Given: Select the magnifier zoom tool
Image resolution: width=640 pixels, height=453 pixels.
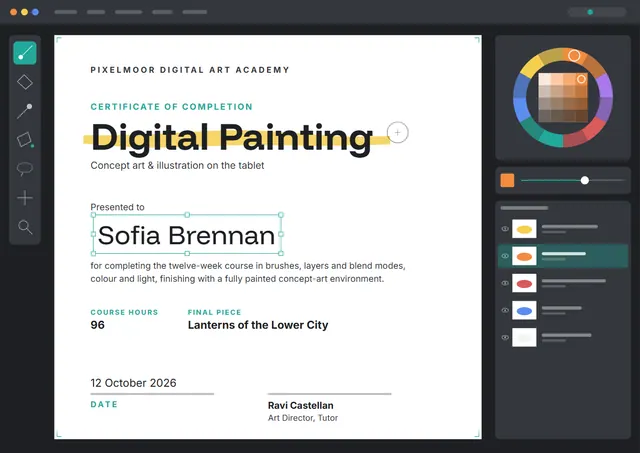Looking at the screenshot, I should tap(25, 226).
